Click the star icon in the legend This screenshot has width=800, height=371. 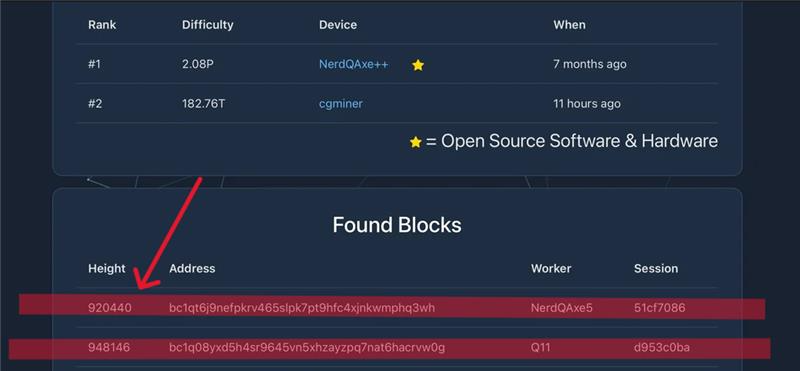tap(416, 142)
